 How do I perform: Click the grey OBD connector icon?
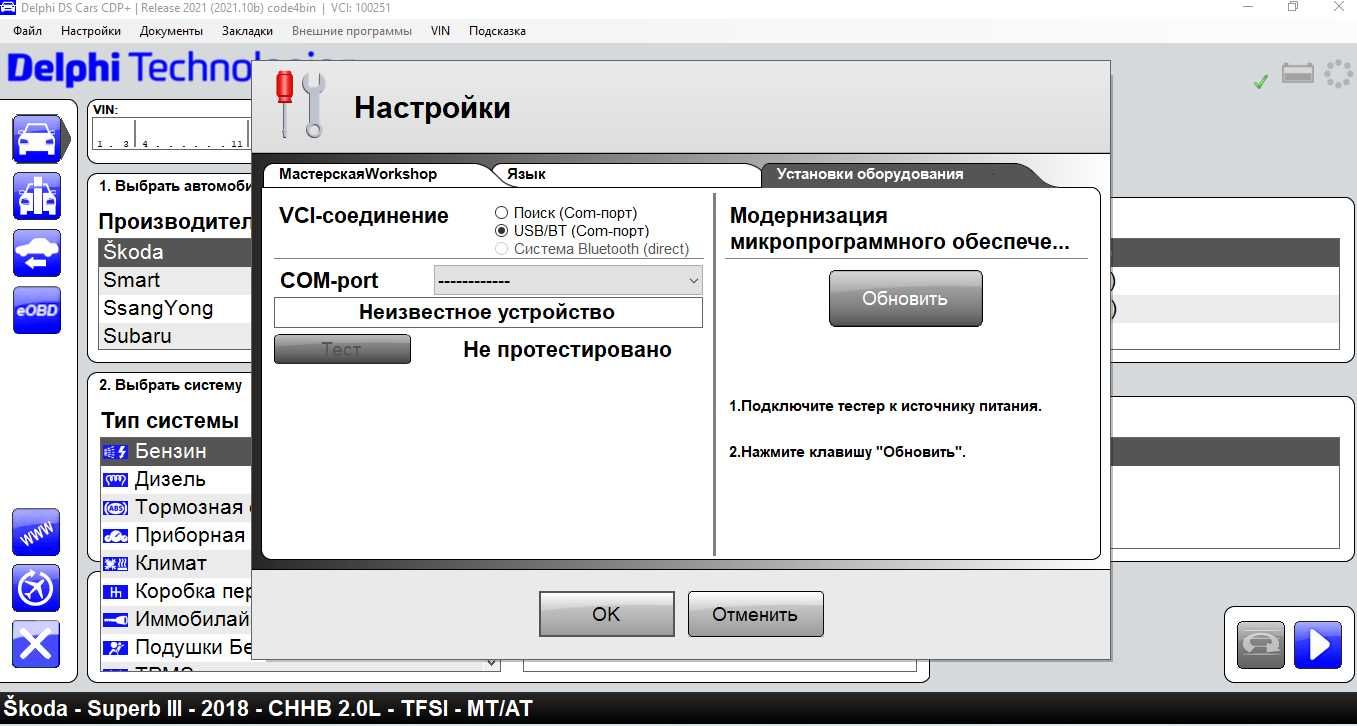[x=1260, y=645]
